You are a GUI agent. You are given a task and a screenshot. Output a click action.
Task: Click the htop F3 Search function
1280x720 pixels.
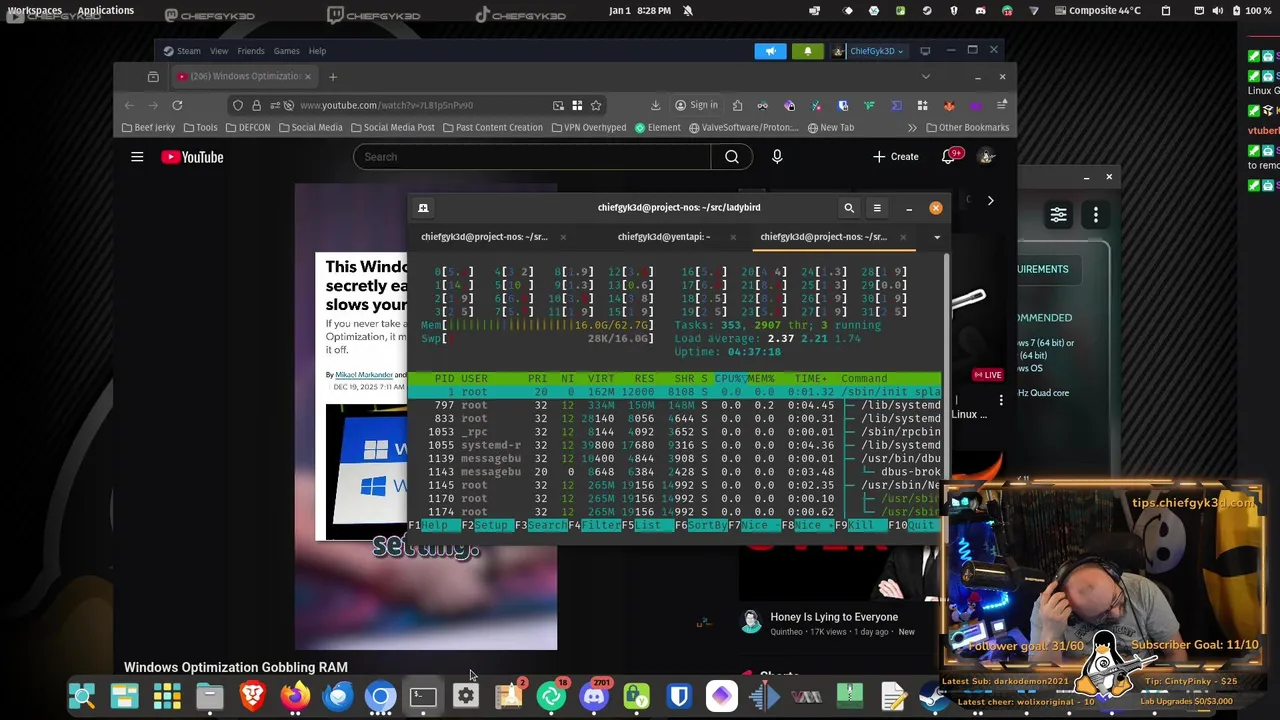pyautogui.click(x=540, y=525)
